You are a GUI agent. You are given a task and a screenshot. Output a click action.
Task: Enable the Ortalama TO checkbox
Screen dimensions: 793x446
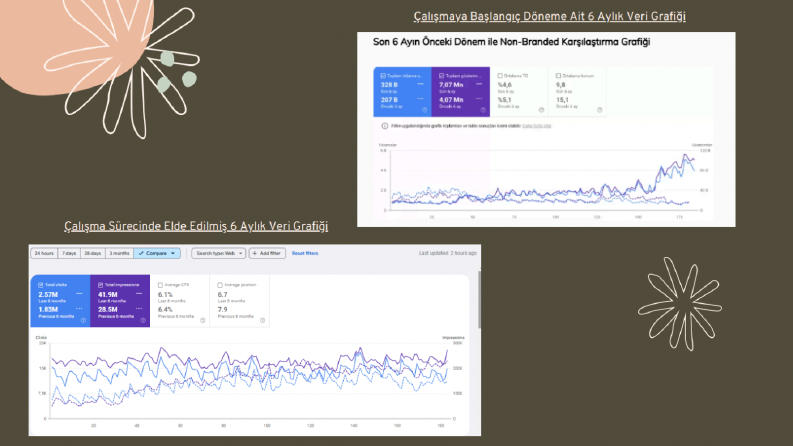click(500, 76)
